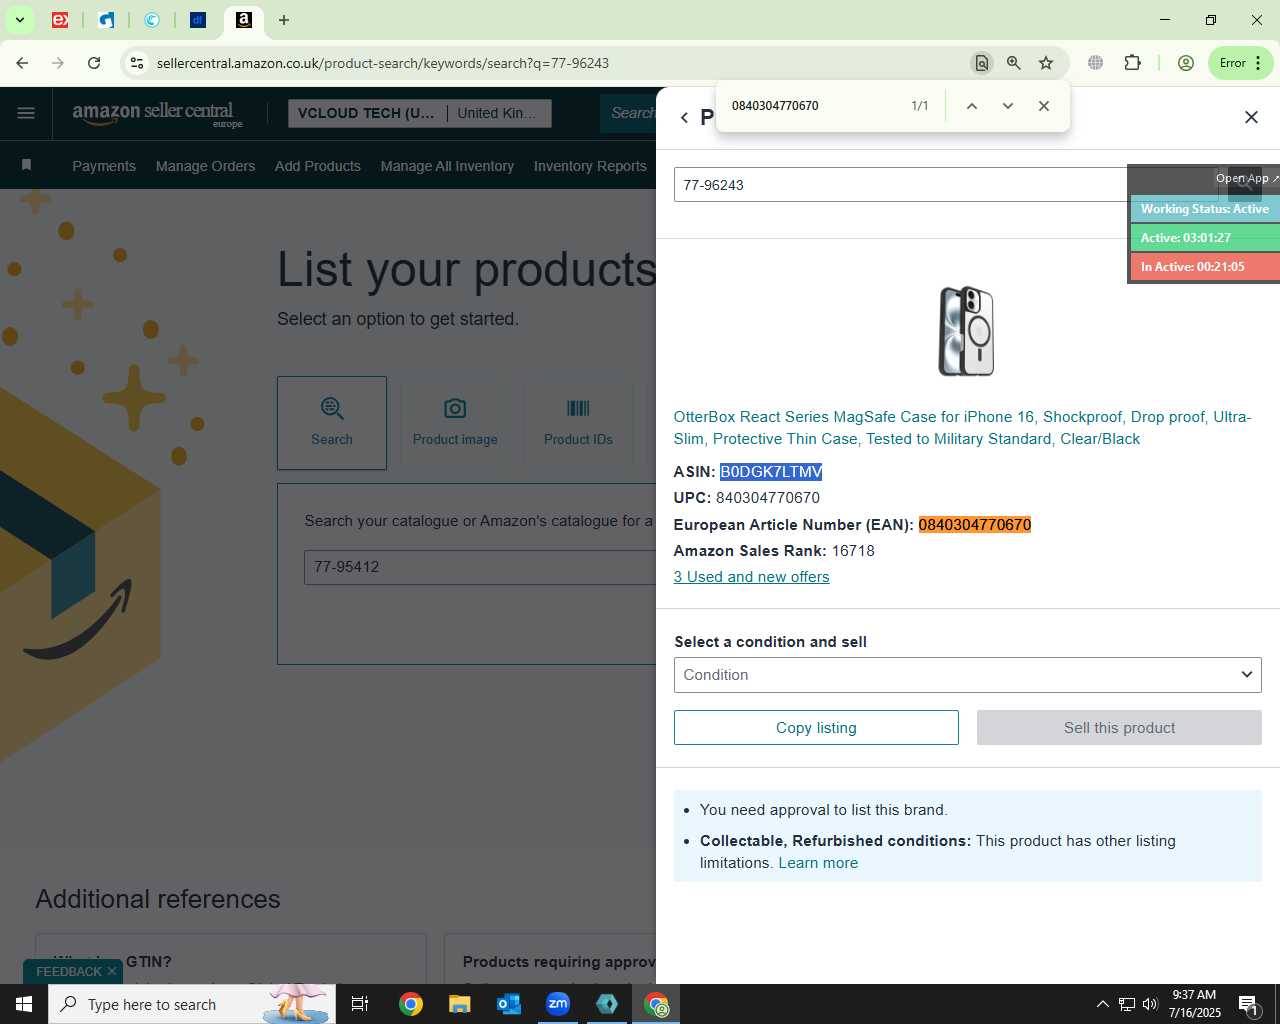Click the Open App overlay link
This screenshot has width=1280, height=1024.
(1246, 178)
